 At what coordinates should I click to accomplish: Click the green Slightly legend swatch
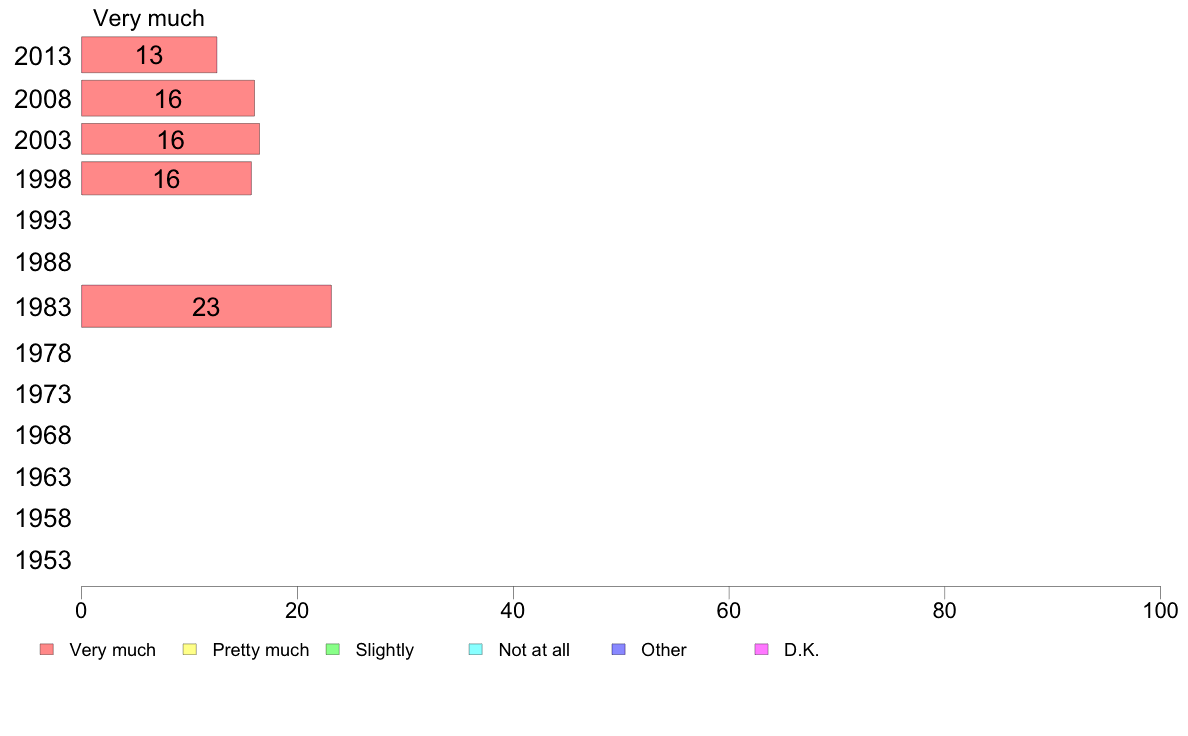pos(333,650)
